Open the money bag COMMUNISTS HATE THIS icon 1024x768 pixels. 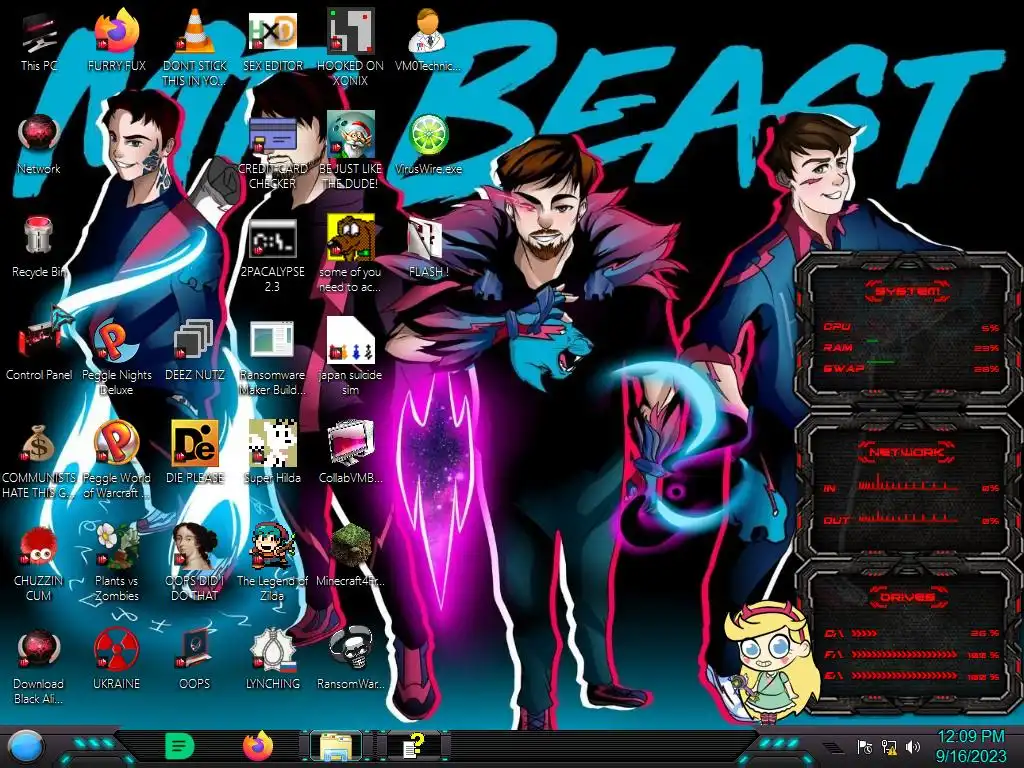[39, 462]
